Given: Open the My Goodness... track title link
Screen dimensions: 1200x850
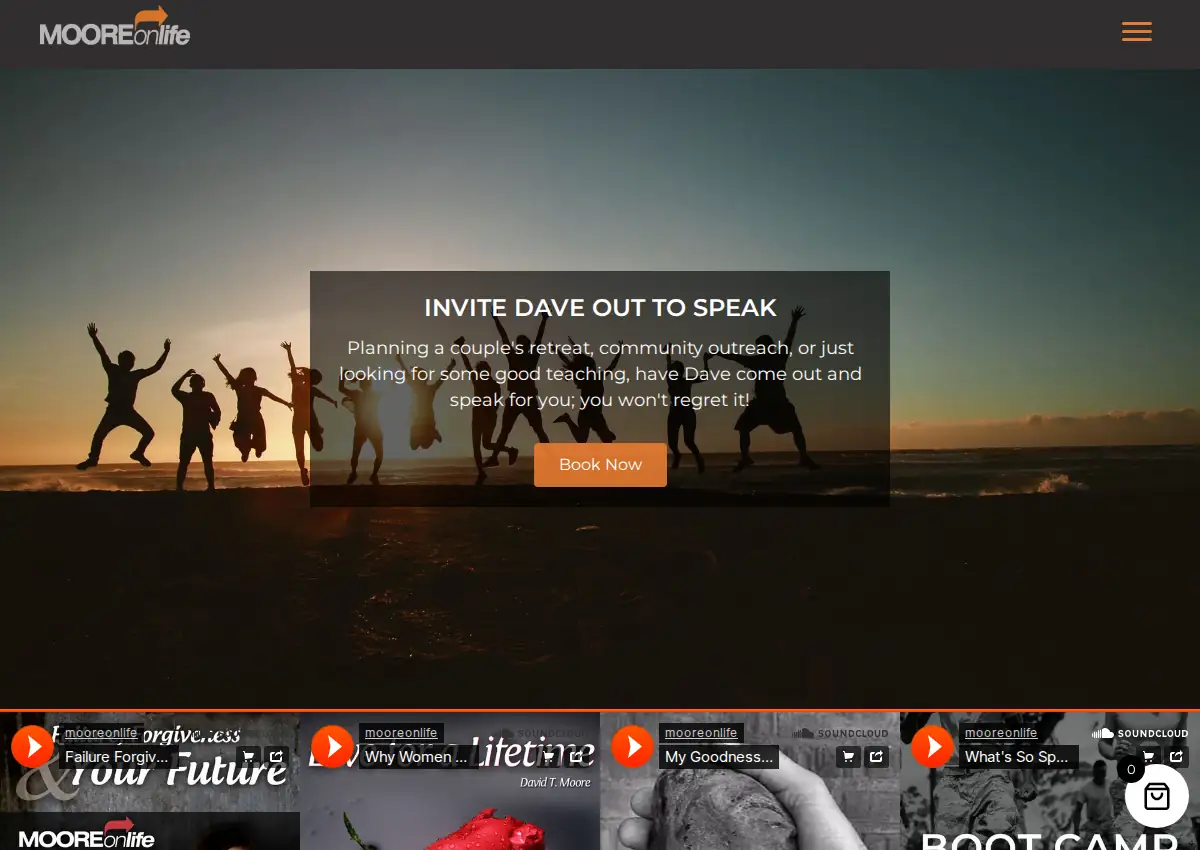Looking at the screenshot, I should 719,757.
